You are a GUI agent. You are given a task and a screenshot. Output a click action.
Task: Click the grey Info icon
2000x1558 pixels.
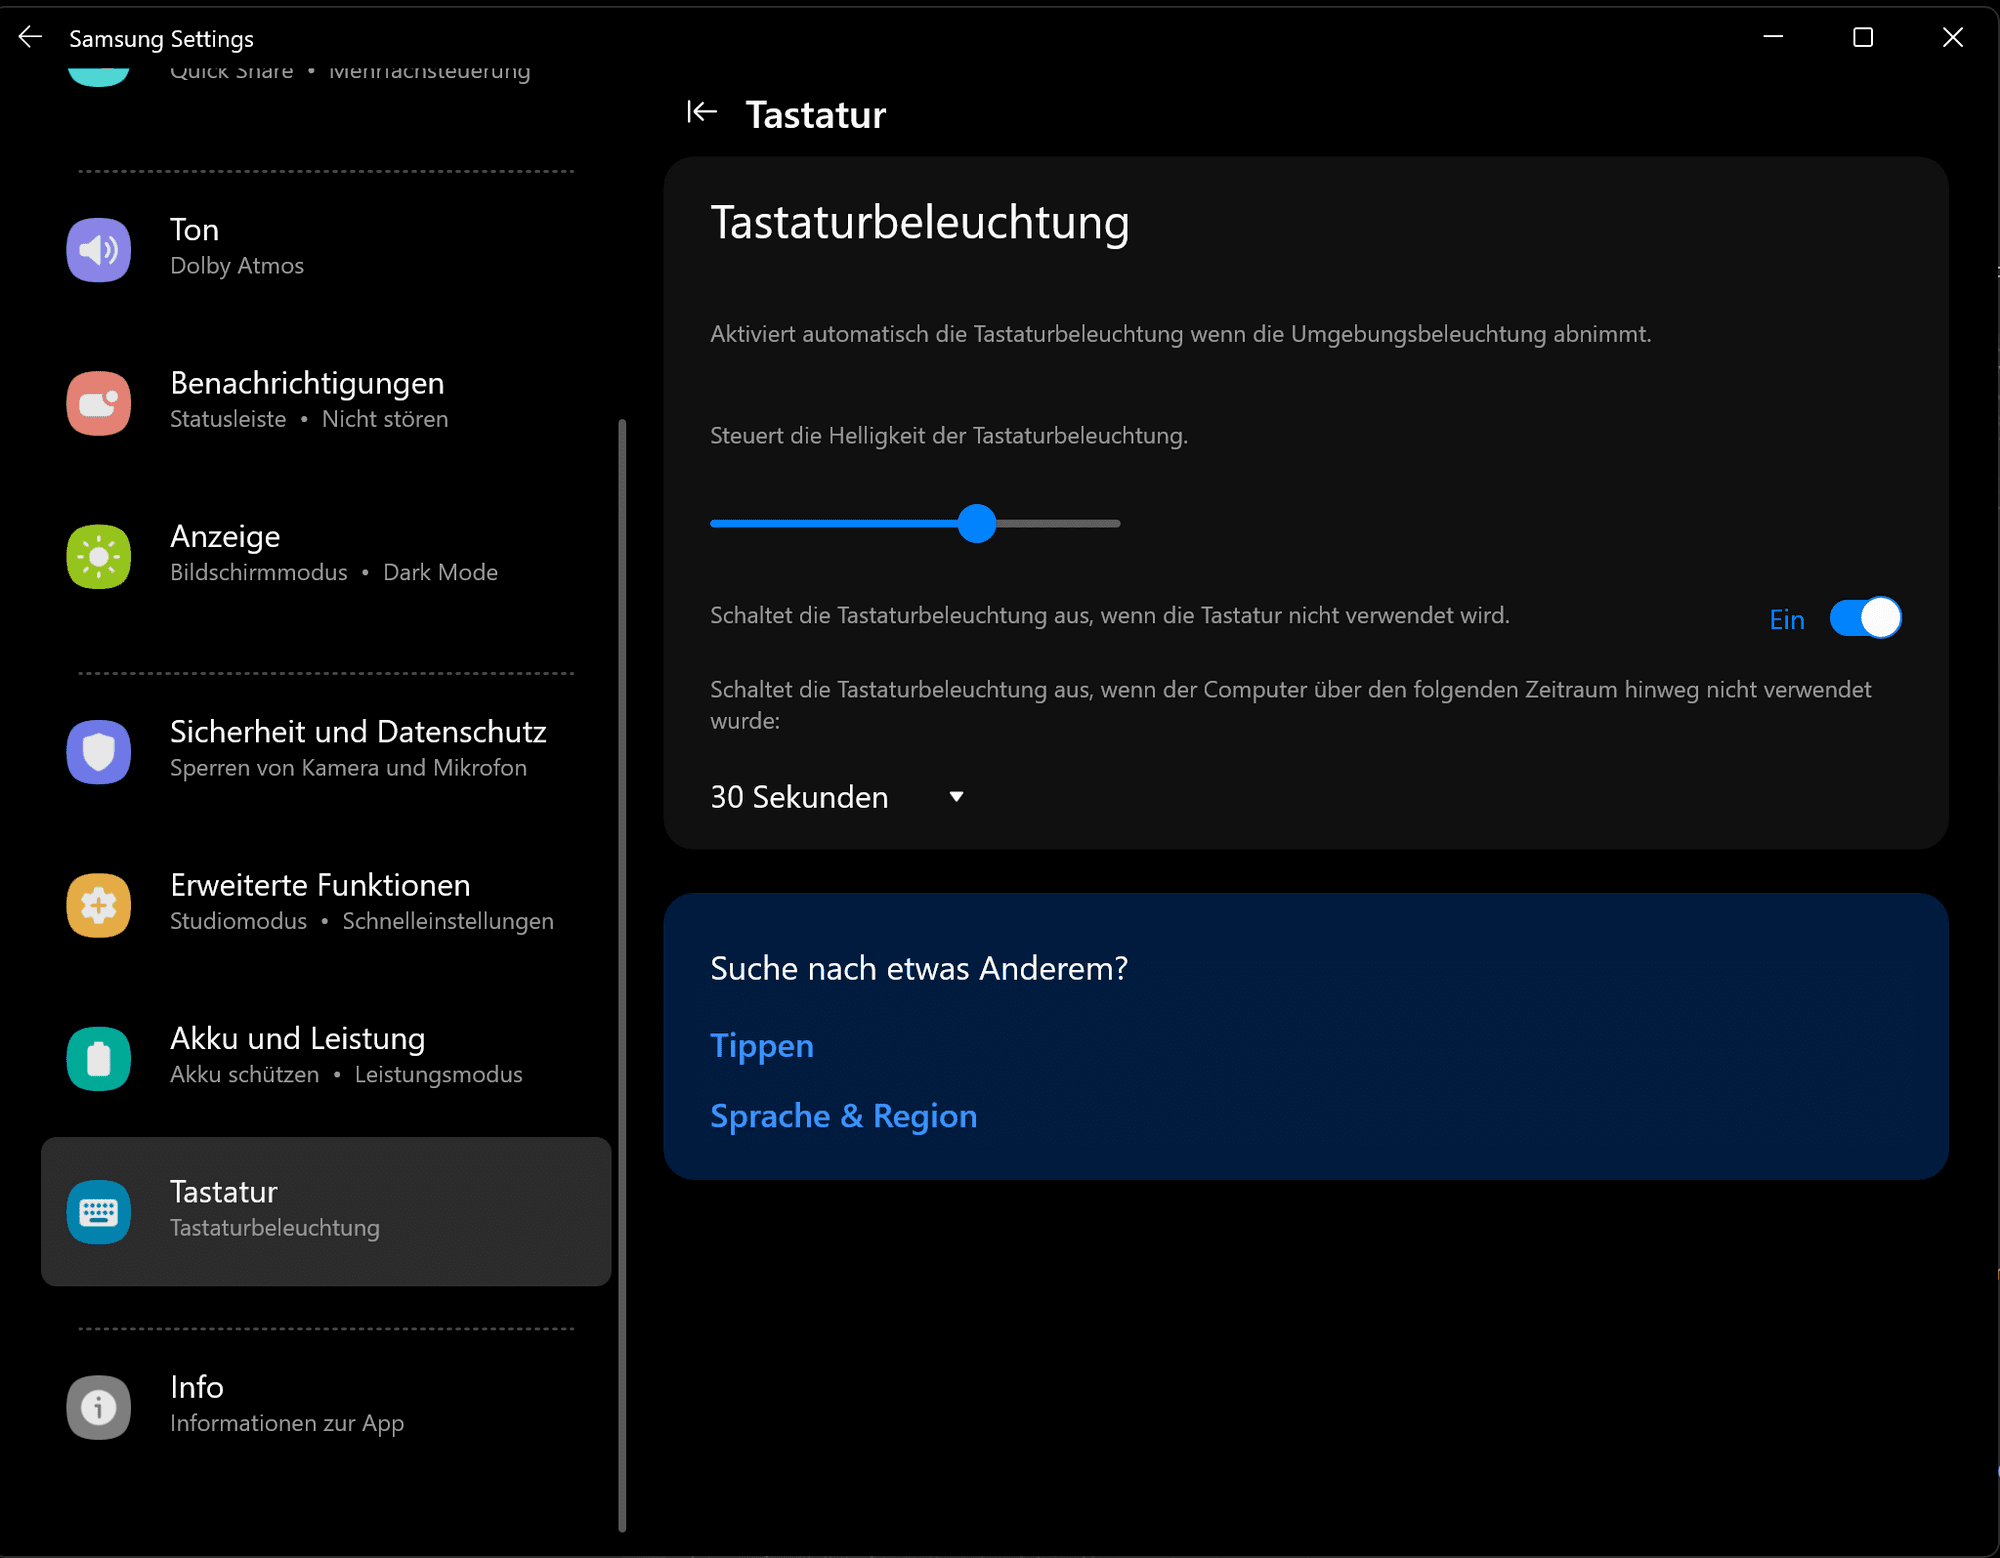[98, 1407]
